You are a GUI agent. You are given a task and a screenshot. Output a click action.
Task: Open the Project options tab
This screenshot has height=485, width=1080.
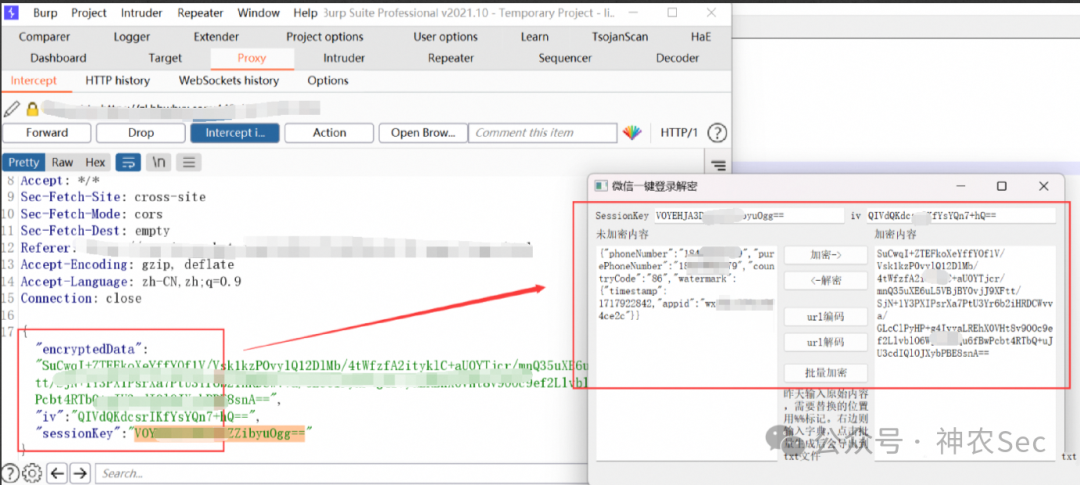(x=324, y=37)
